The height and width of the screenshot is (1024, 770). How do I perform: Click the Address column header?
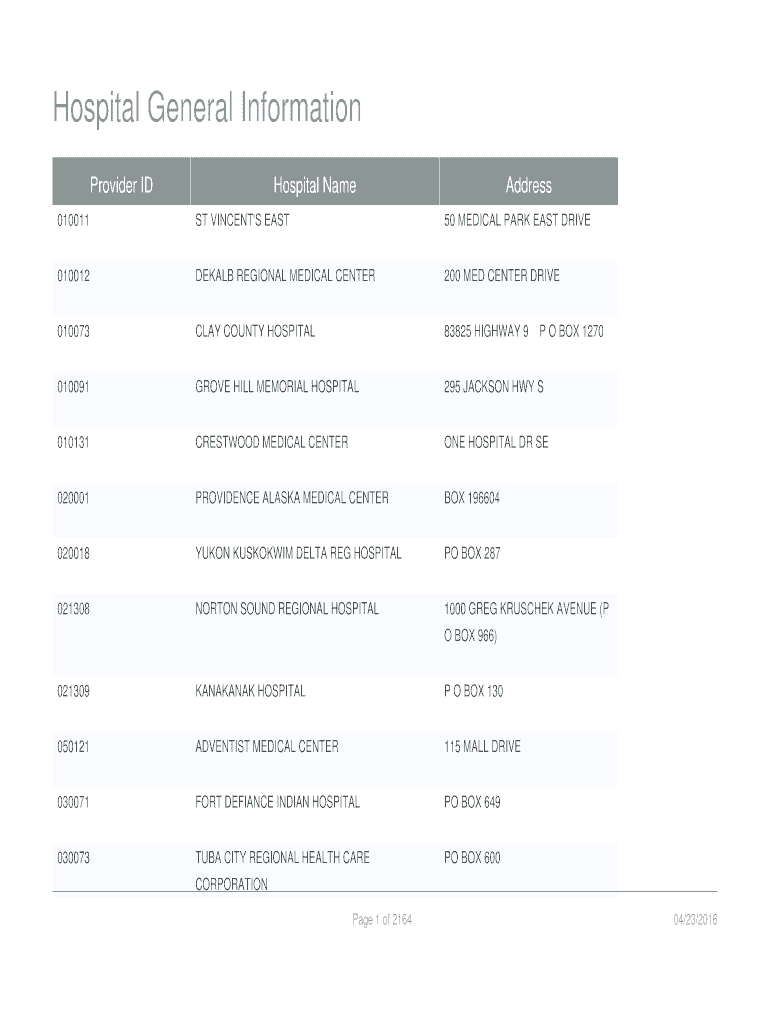point(528,185)
